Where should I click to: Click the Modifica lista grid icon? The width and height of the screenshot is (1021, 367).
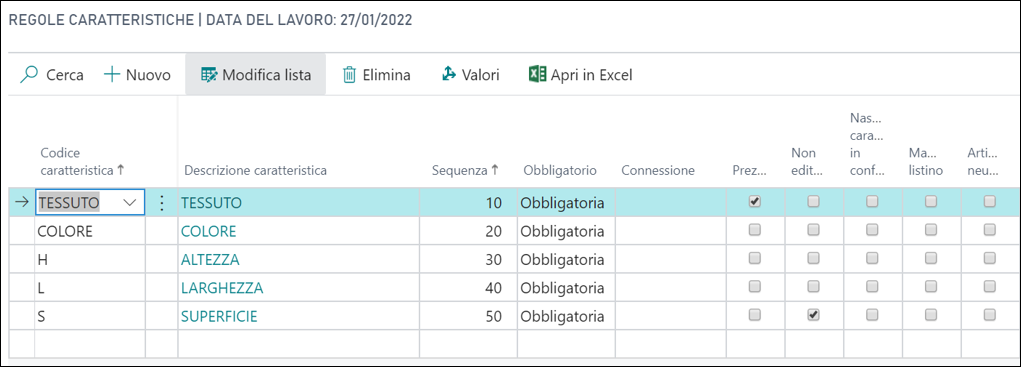(208, 75)
